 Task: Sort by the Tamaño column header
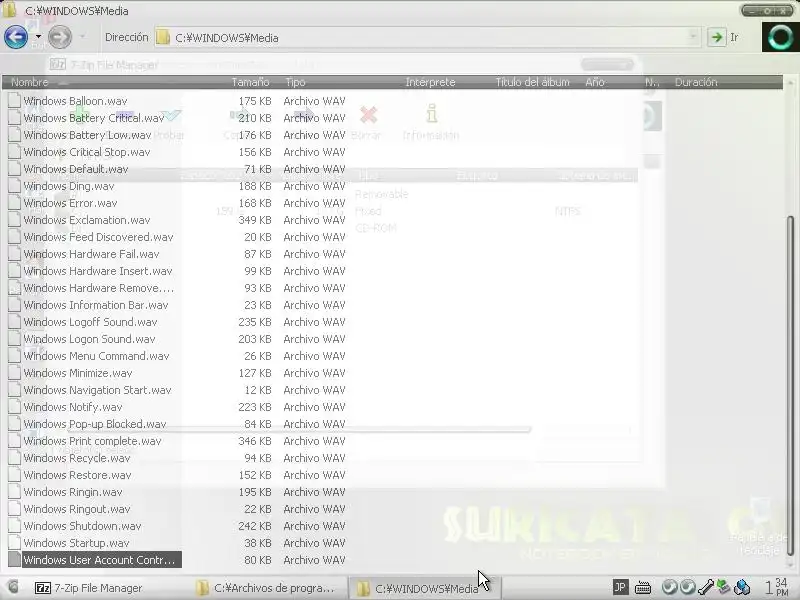pos(250,82)
